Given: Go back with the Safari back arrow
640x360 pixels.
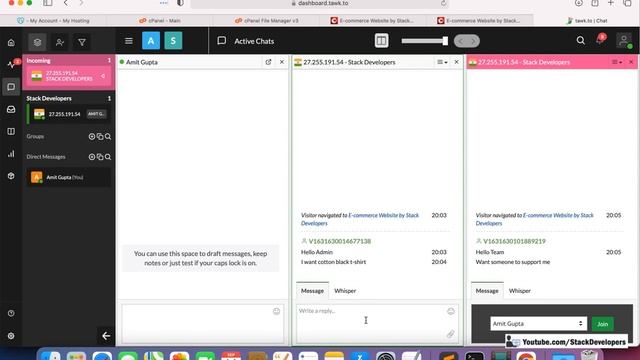Looking at the screenshot, I should coord(66,3).
